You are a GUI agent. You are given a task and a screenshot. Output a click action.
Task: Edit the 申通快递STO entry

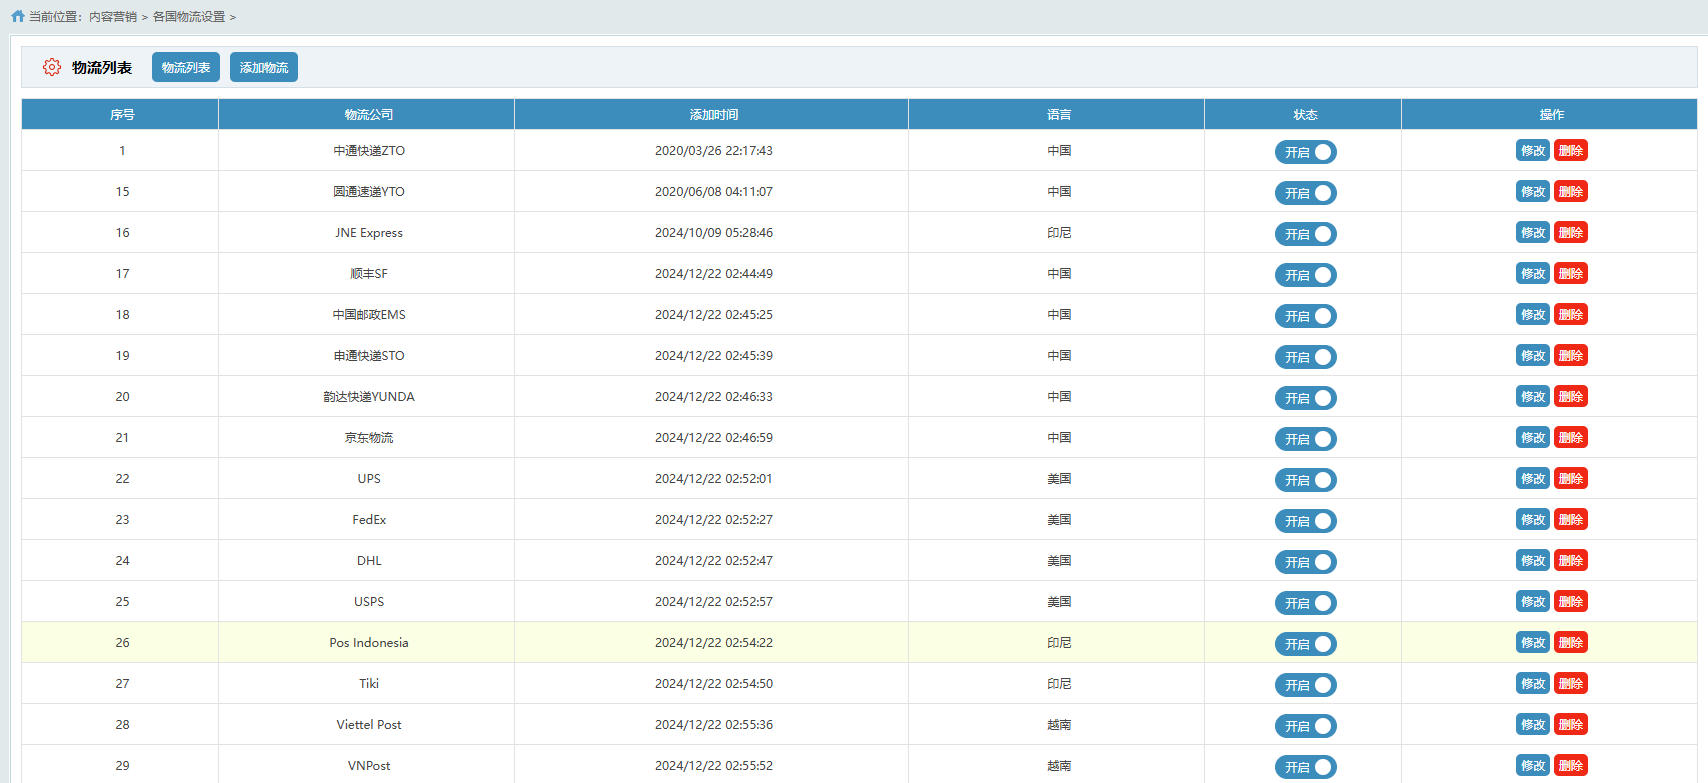[1533, 356]
